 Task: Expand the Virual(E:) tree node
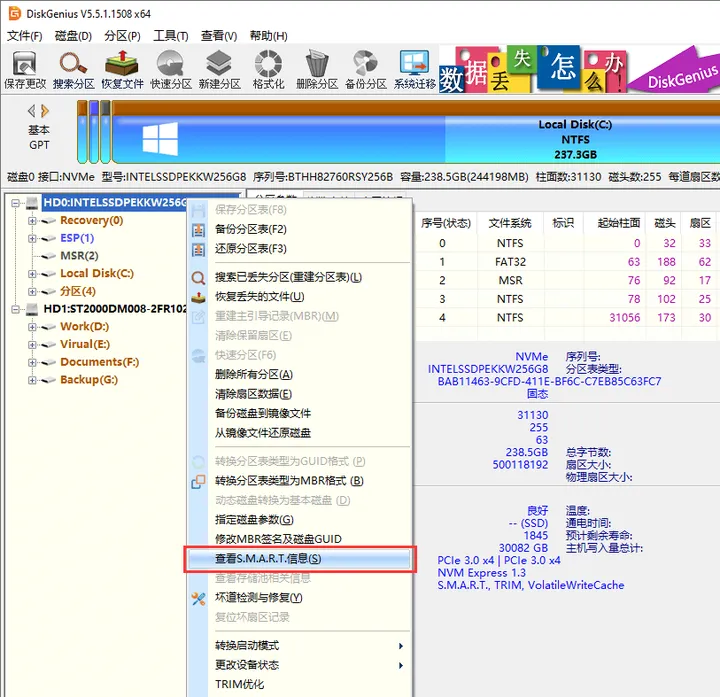pyautogui.click(x=32, y=344)
